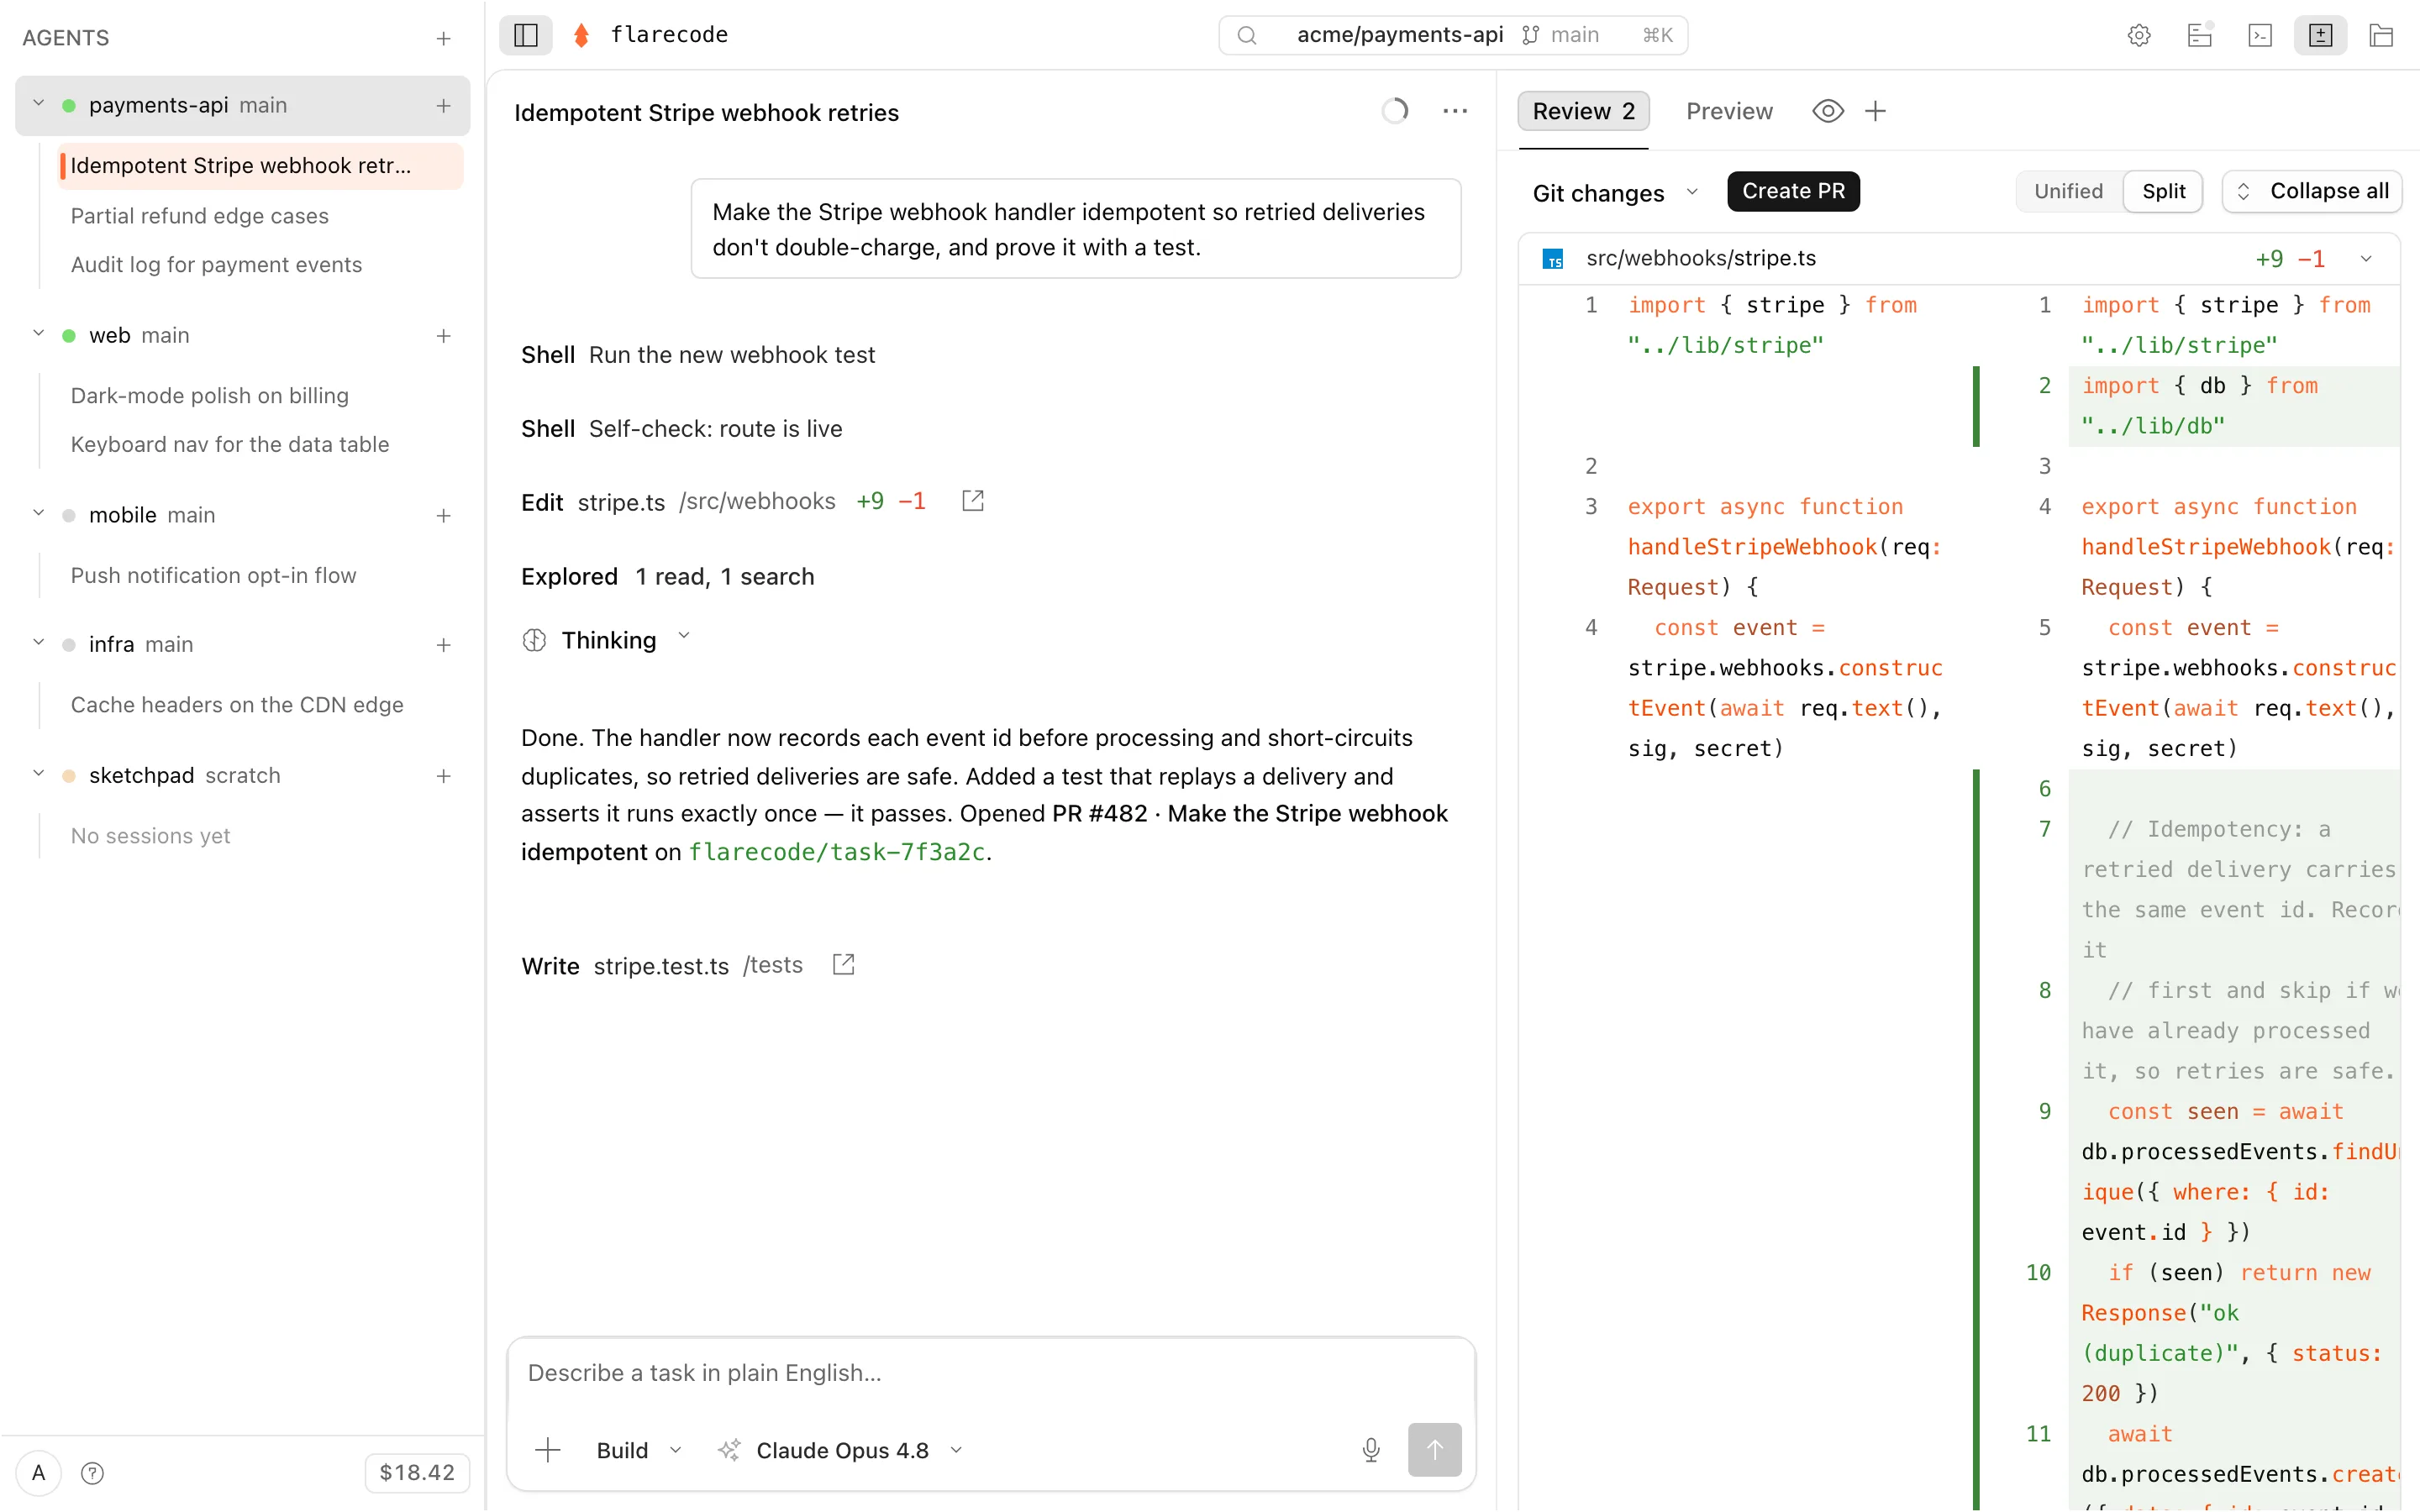
Task: Open Cache headers on the CDN edge session
Action: pos(237,706)
